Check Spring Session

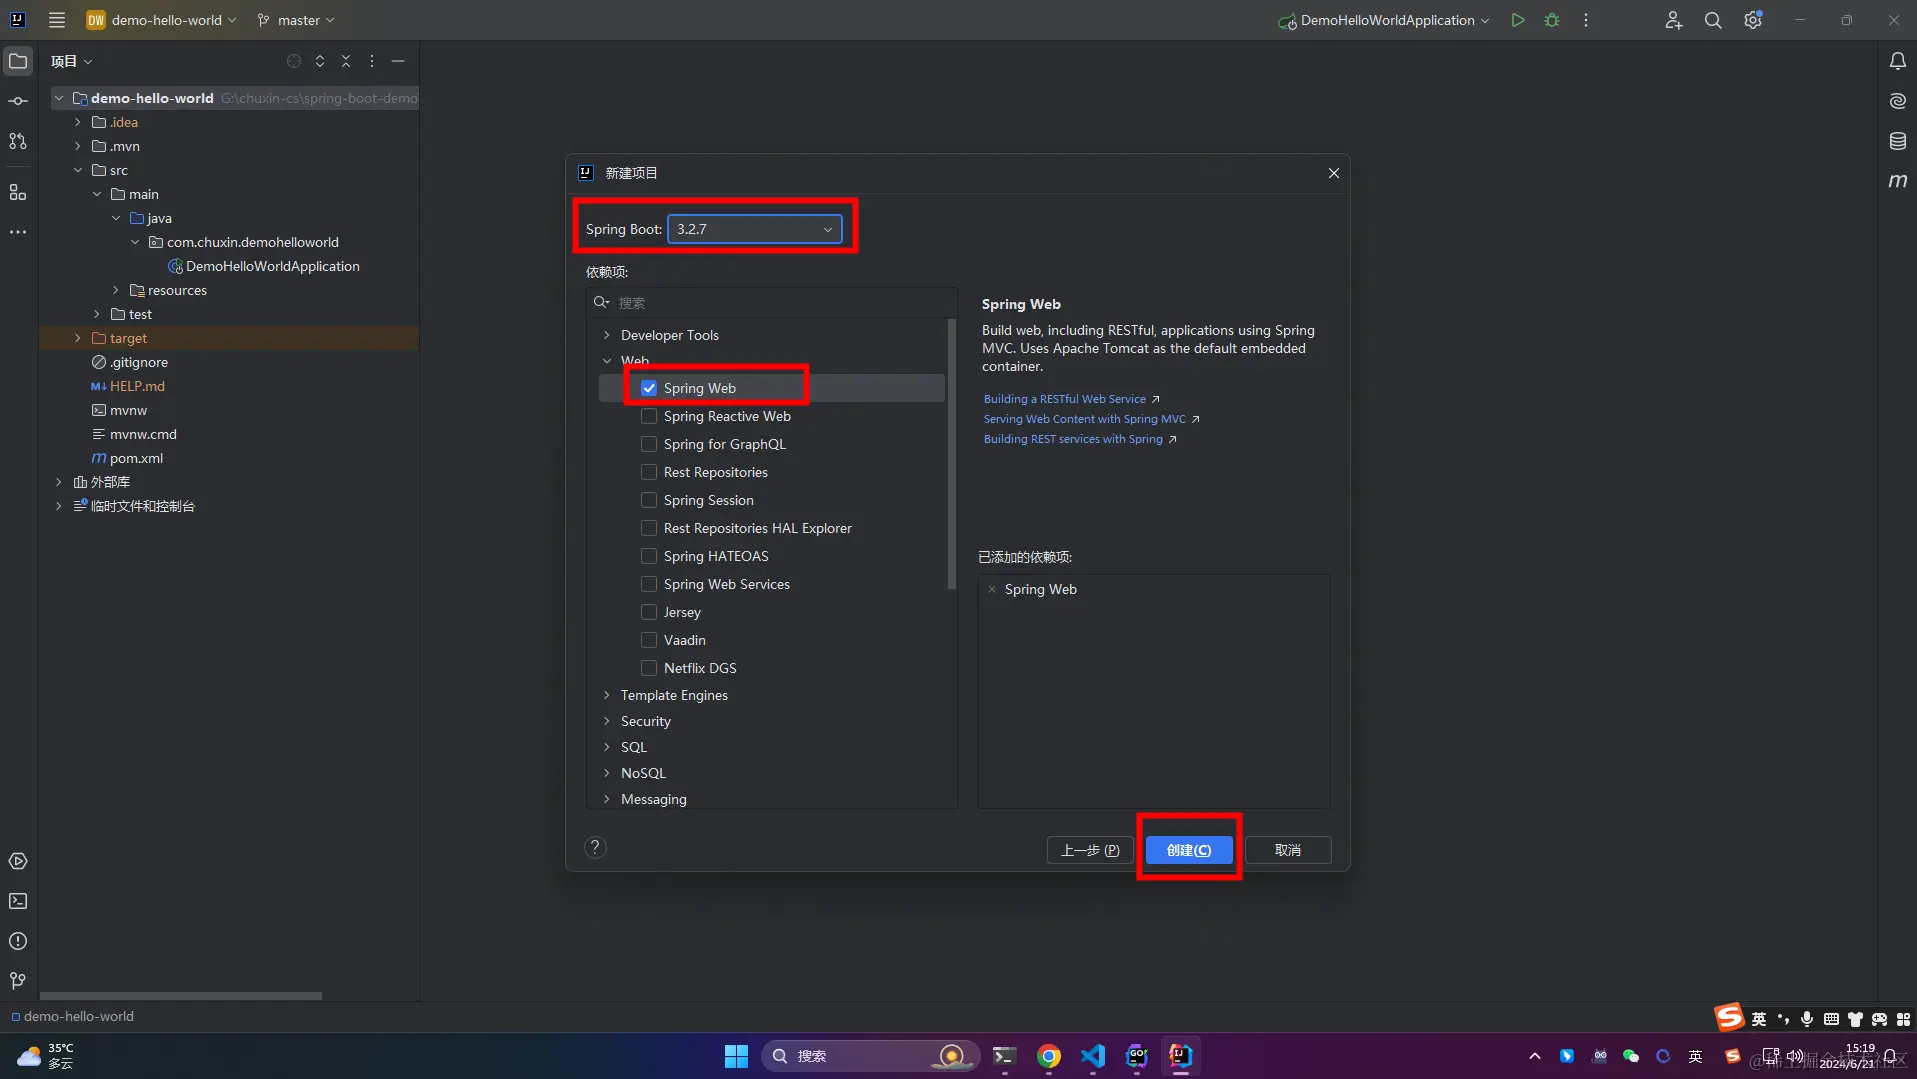649,500
